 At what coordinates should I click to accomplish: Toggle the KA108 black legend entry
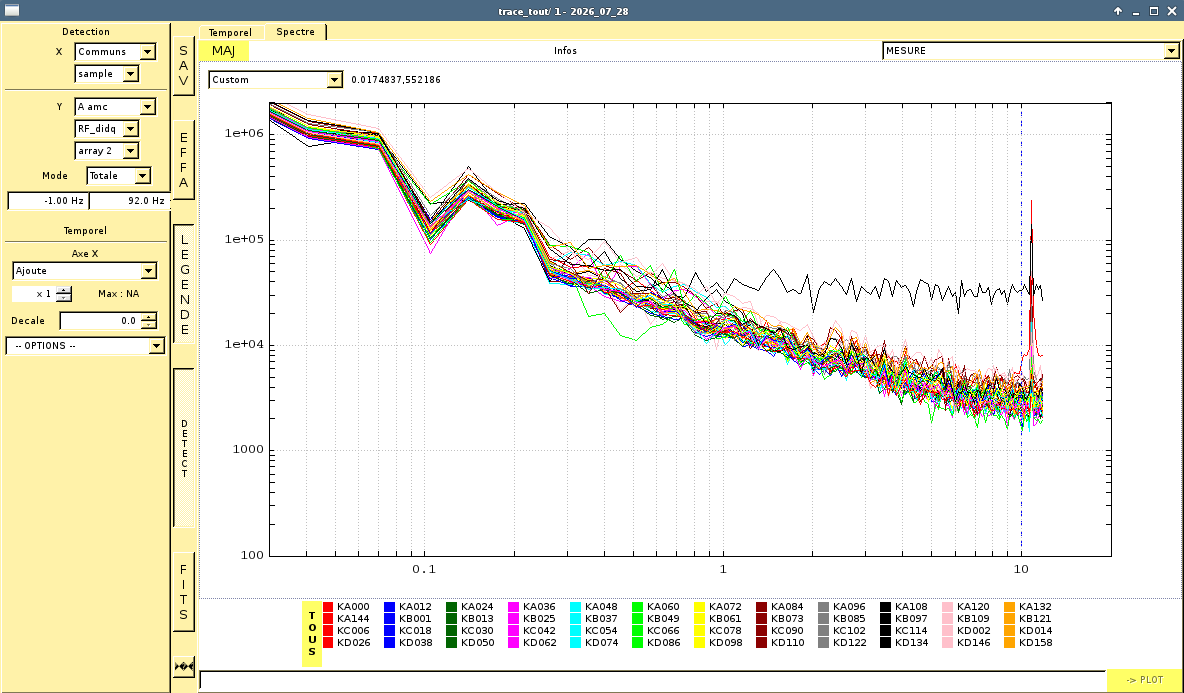pos(904,606)
